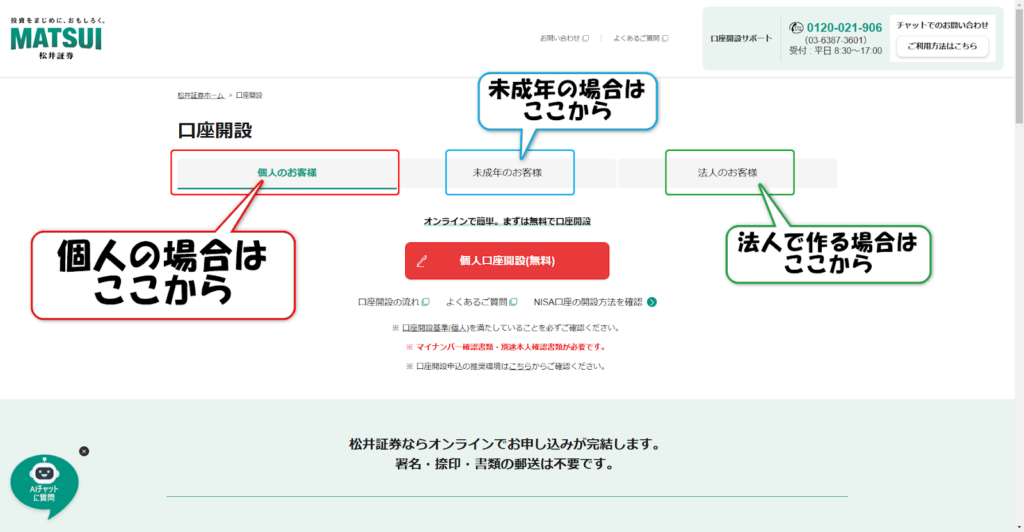Click the ご利用方法はこちら chat button

[x=942, y=46]
